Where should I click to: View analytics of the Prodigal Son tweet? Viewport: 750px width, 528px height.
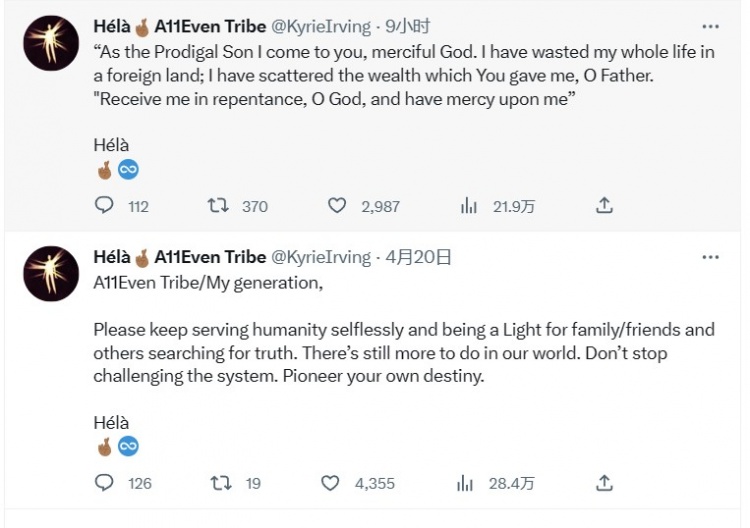pos(467,206)
